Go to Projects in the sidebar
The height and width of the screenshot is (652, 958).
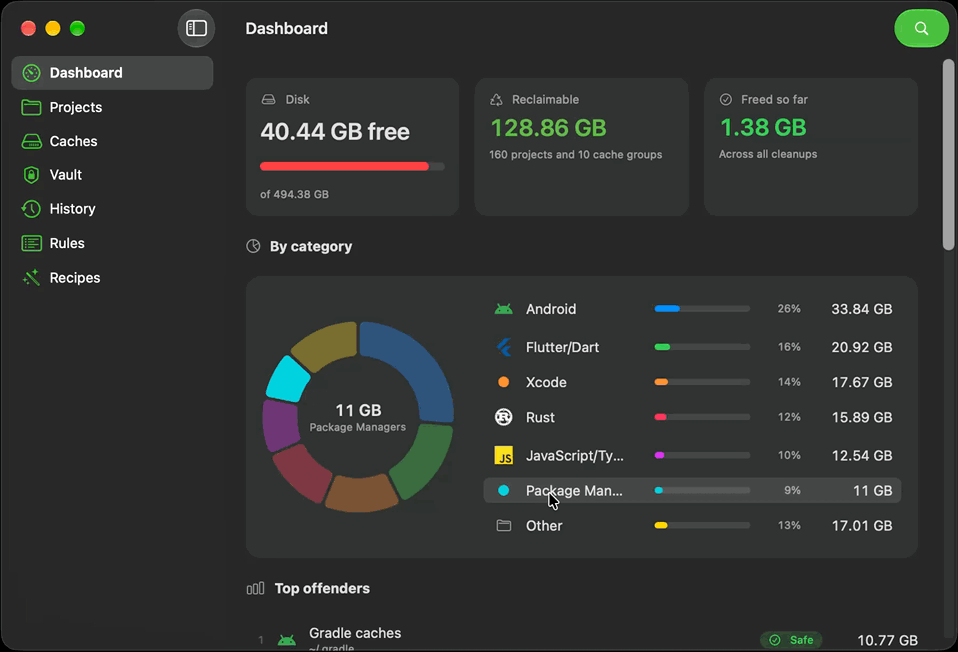(112, 107)
